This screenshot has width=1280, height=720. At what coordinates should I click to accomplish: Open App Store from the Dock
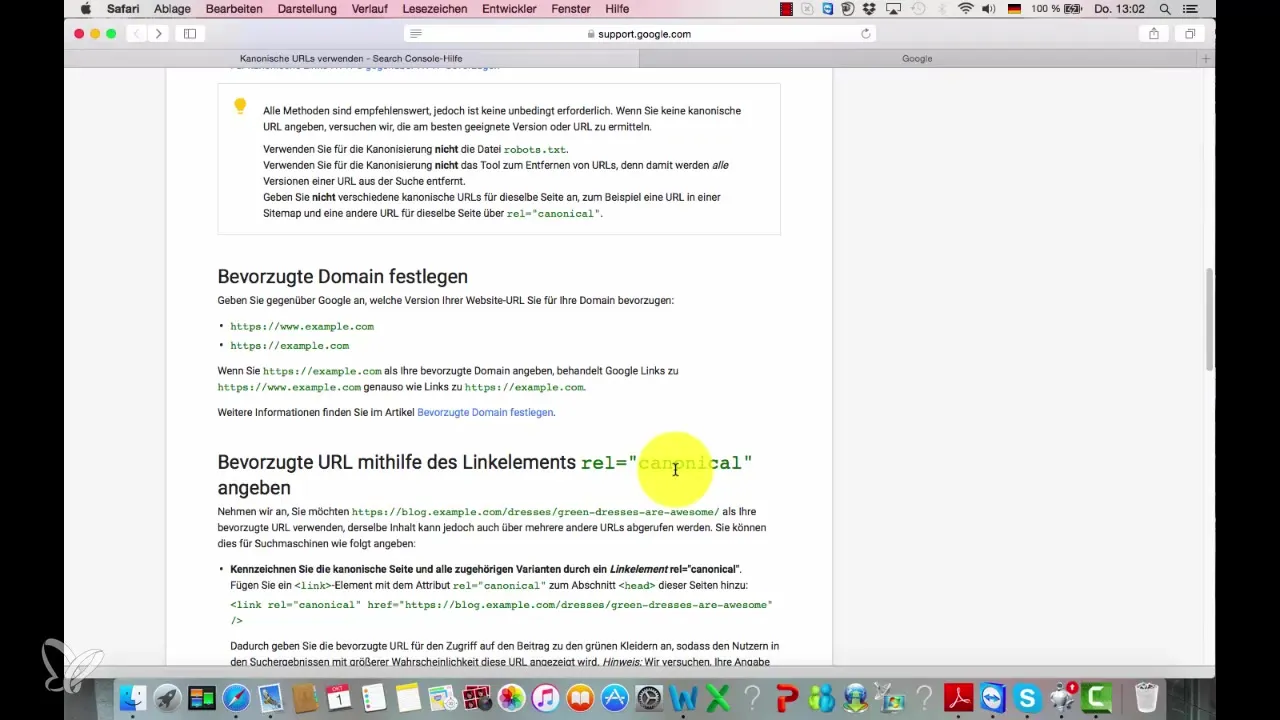(615, 697)
